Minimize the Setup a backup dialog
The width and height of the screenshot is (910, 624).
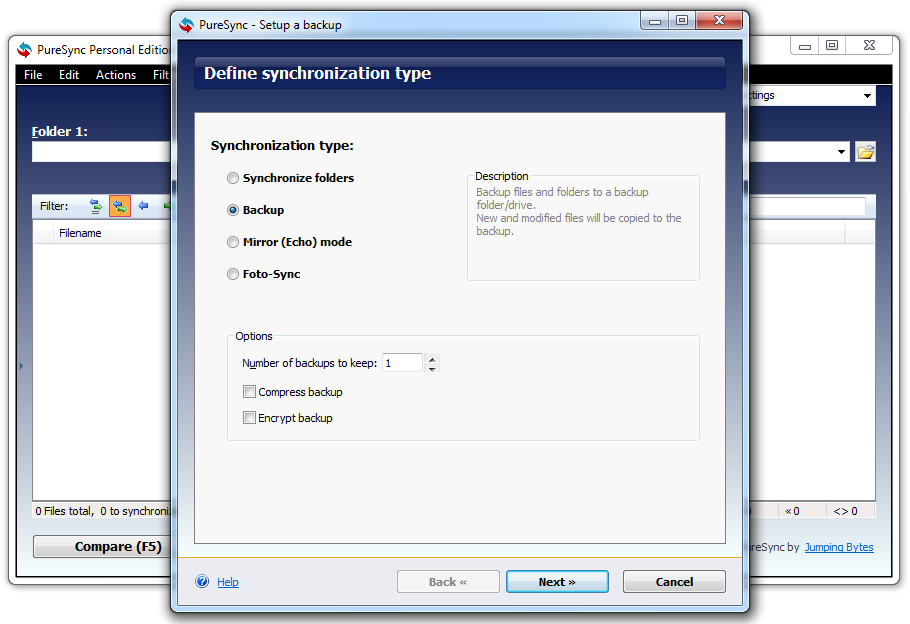(655, 20)
